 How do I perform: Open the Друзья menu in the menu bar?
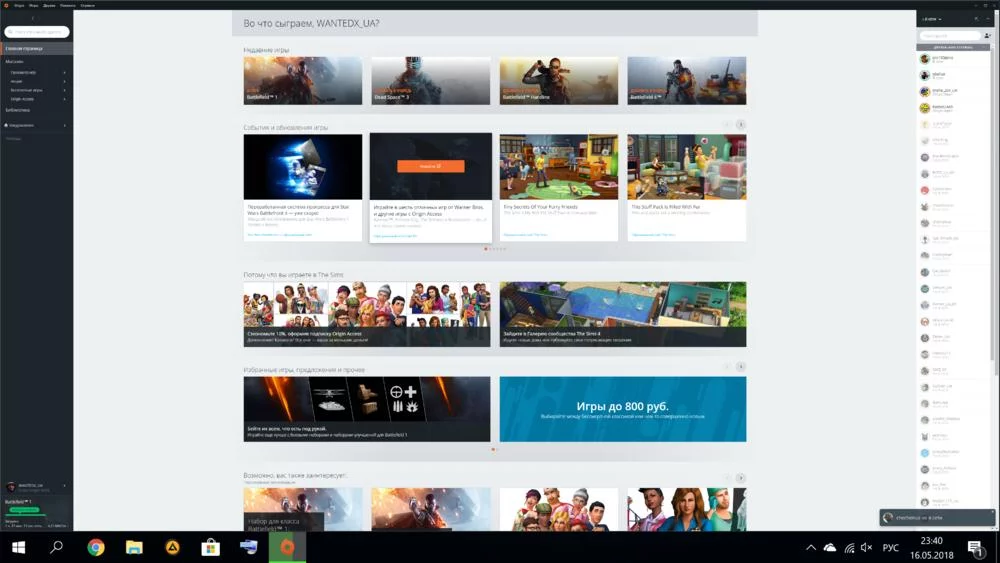tap(49, 5)
